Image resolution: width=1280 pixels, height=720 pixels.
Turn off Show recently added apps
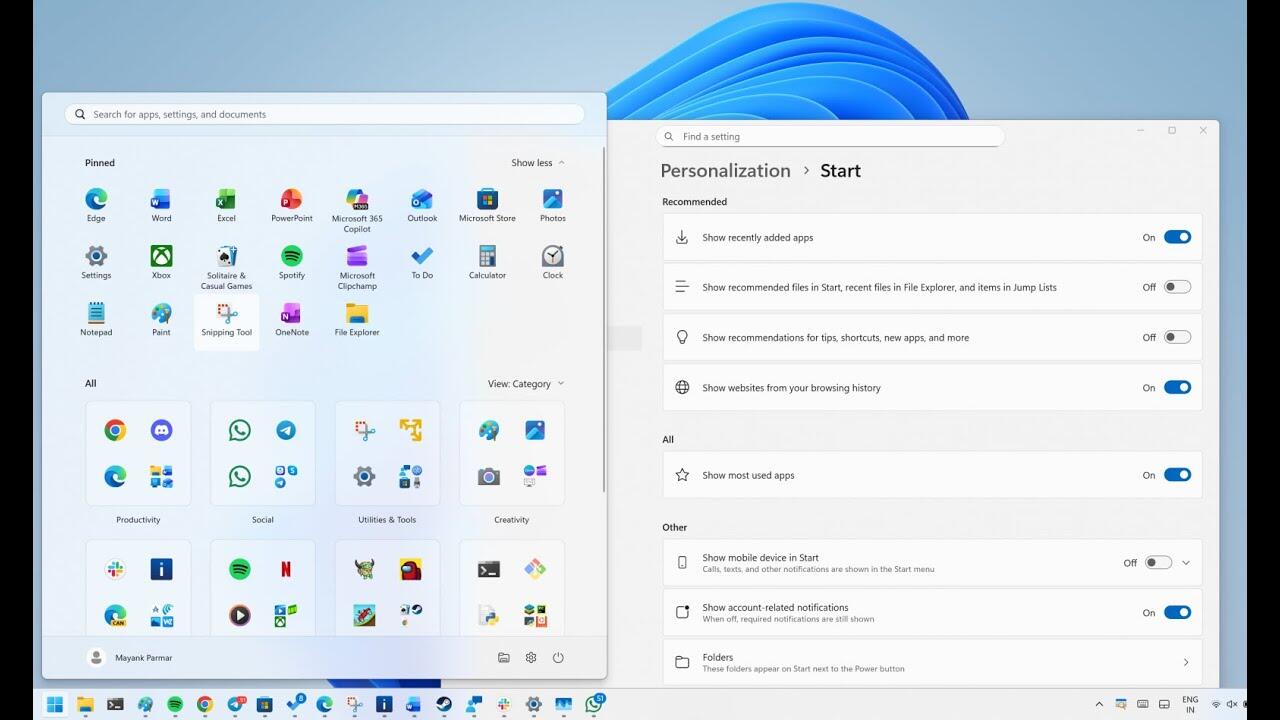1177,237
